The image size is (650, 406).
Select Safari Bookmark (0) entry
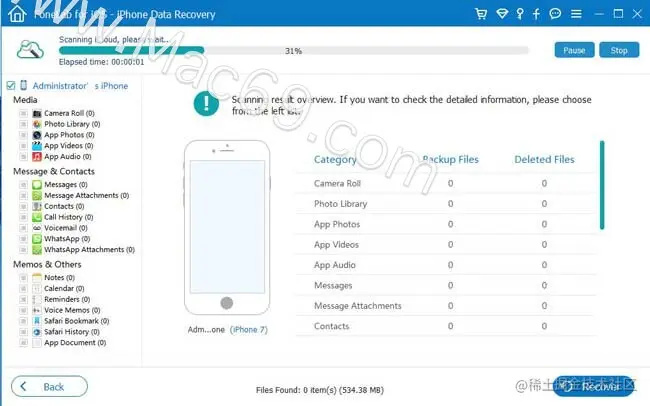77,321
